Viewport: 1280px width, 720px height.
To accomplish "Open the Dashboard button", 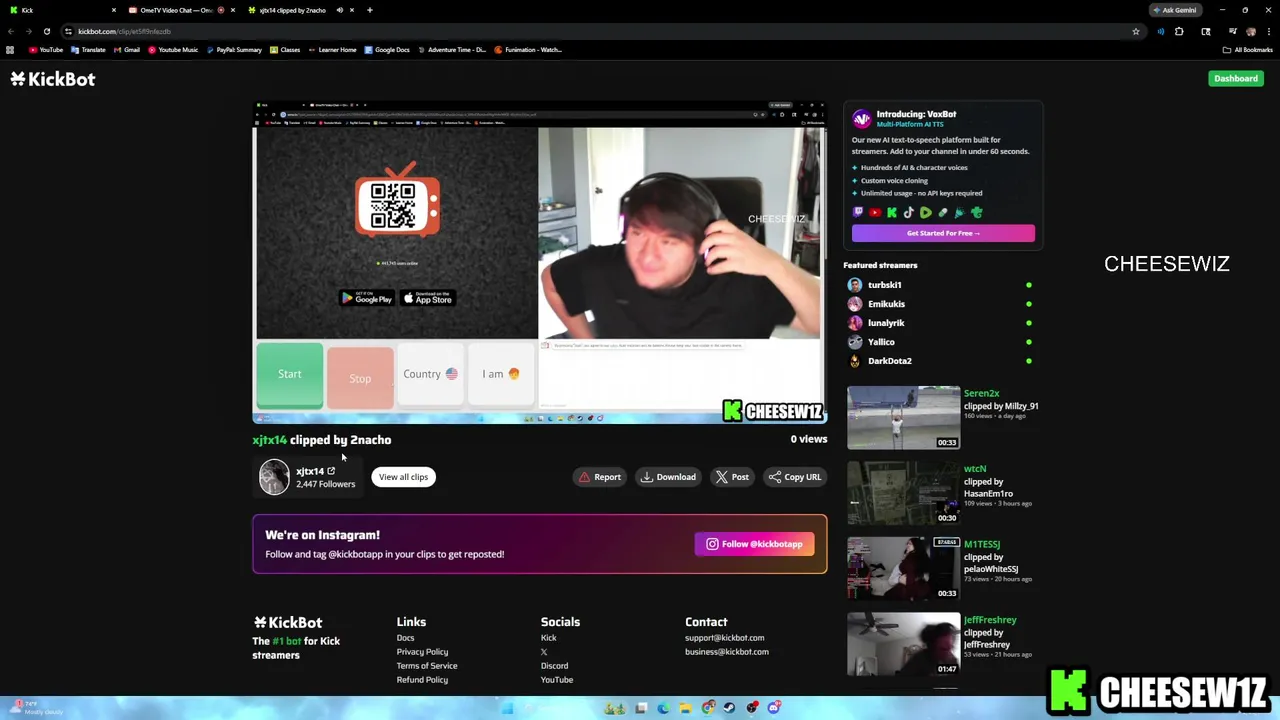I will point(1236,78).
